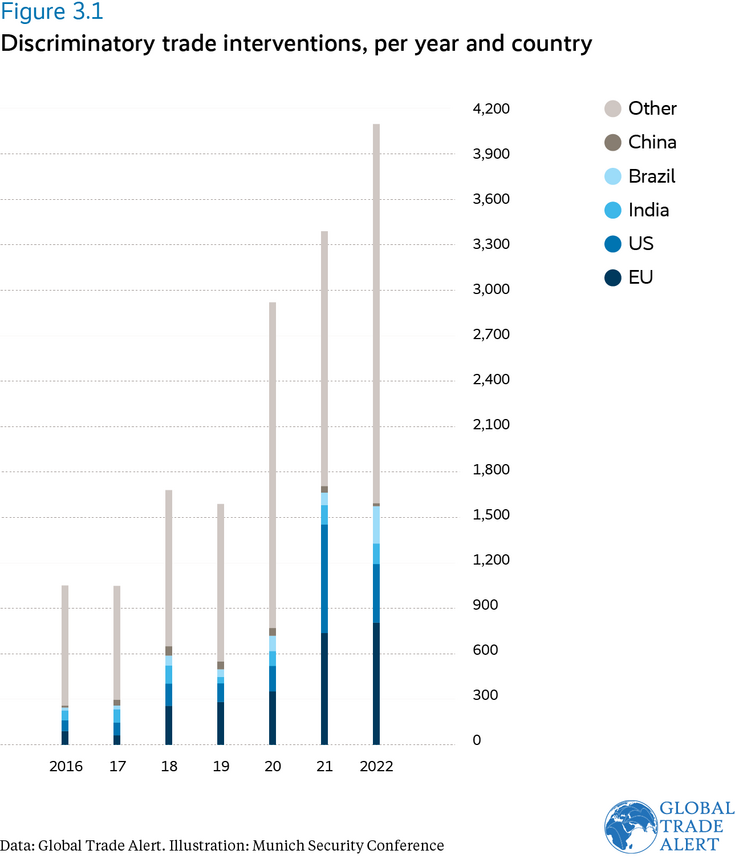Click the US segment of the 21 bar
The height and width of the screenshot is (866, 735).
pyautogui.click(x=324, y=578)
